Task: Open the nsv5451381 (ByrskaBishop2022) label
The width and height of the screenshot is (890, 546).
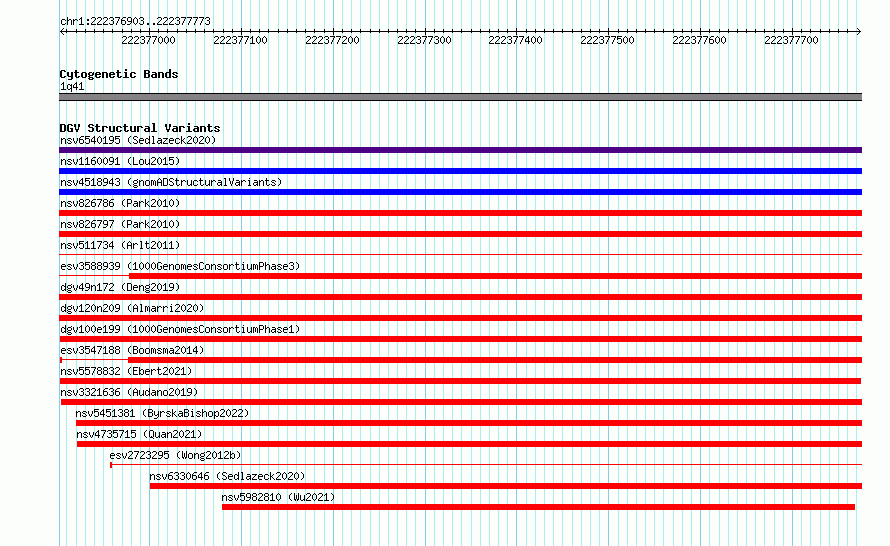Action: coord(162,413)
